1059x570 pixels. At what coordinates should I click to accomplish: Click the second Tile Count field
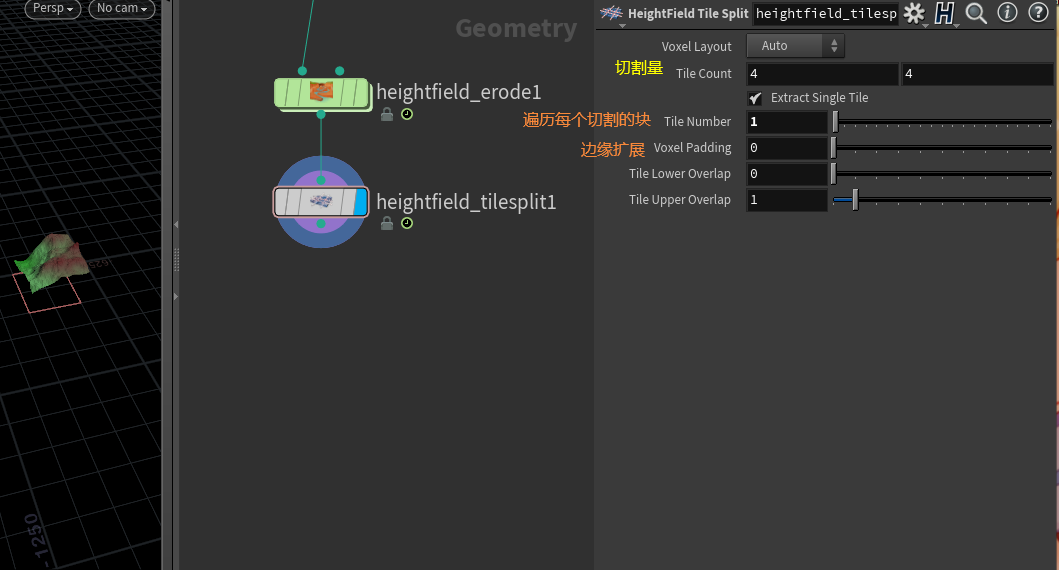point(977,74)
